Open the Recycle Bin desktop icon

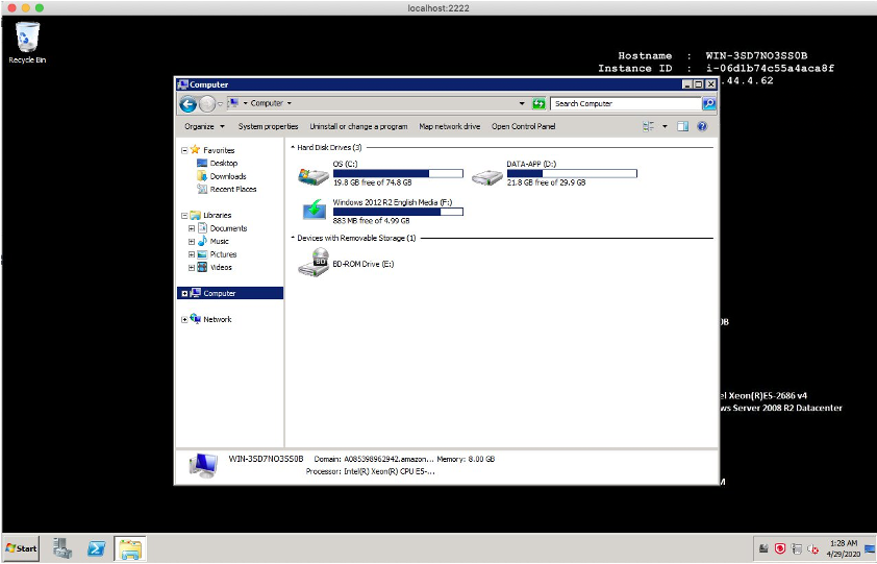coord(27,43)
